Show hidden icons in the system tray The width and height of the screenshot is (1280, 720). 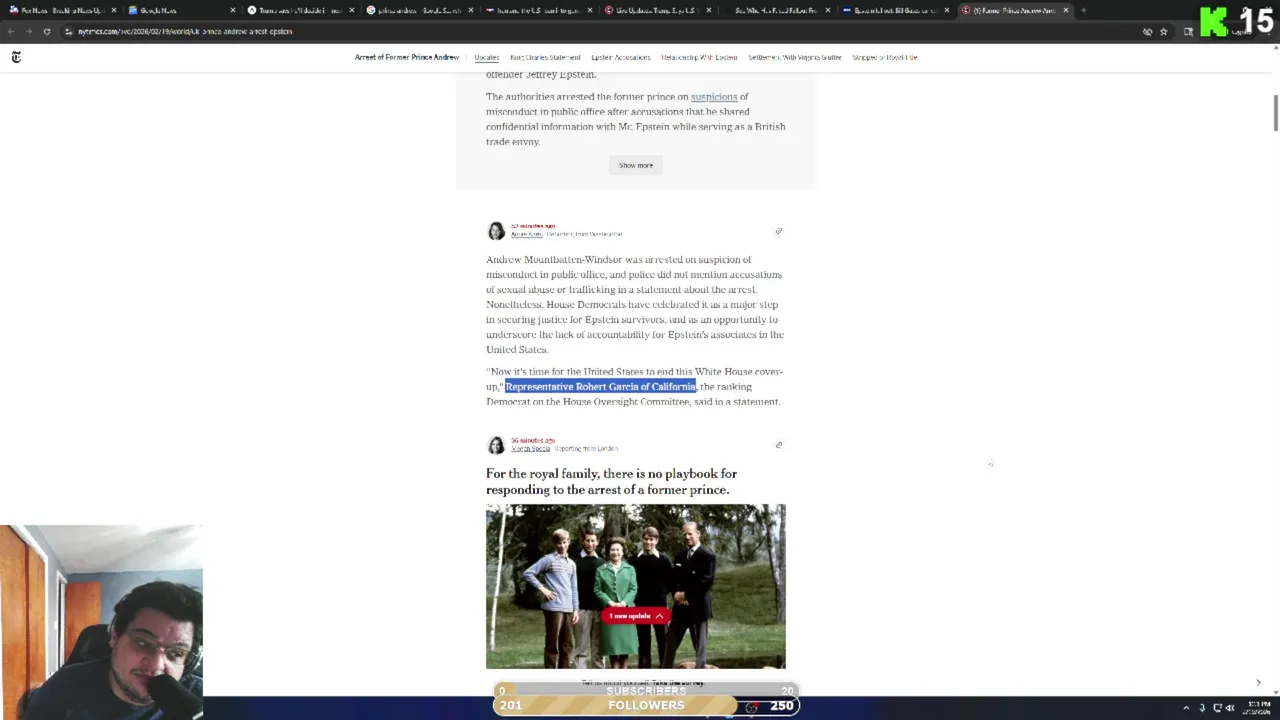coord(1186,708)
